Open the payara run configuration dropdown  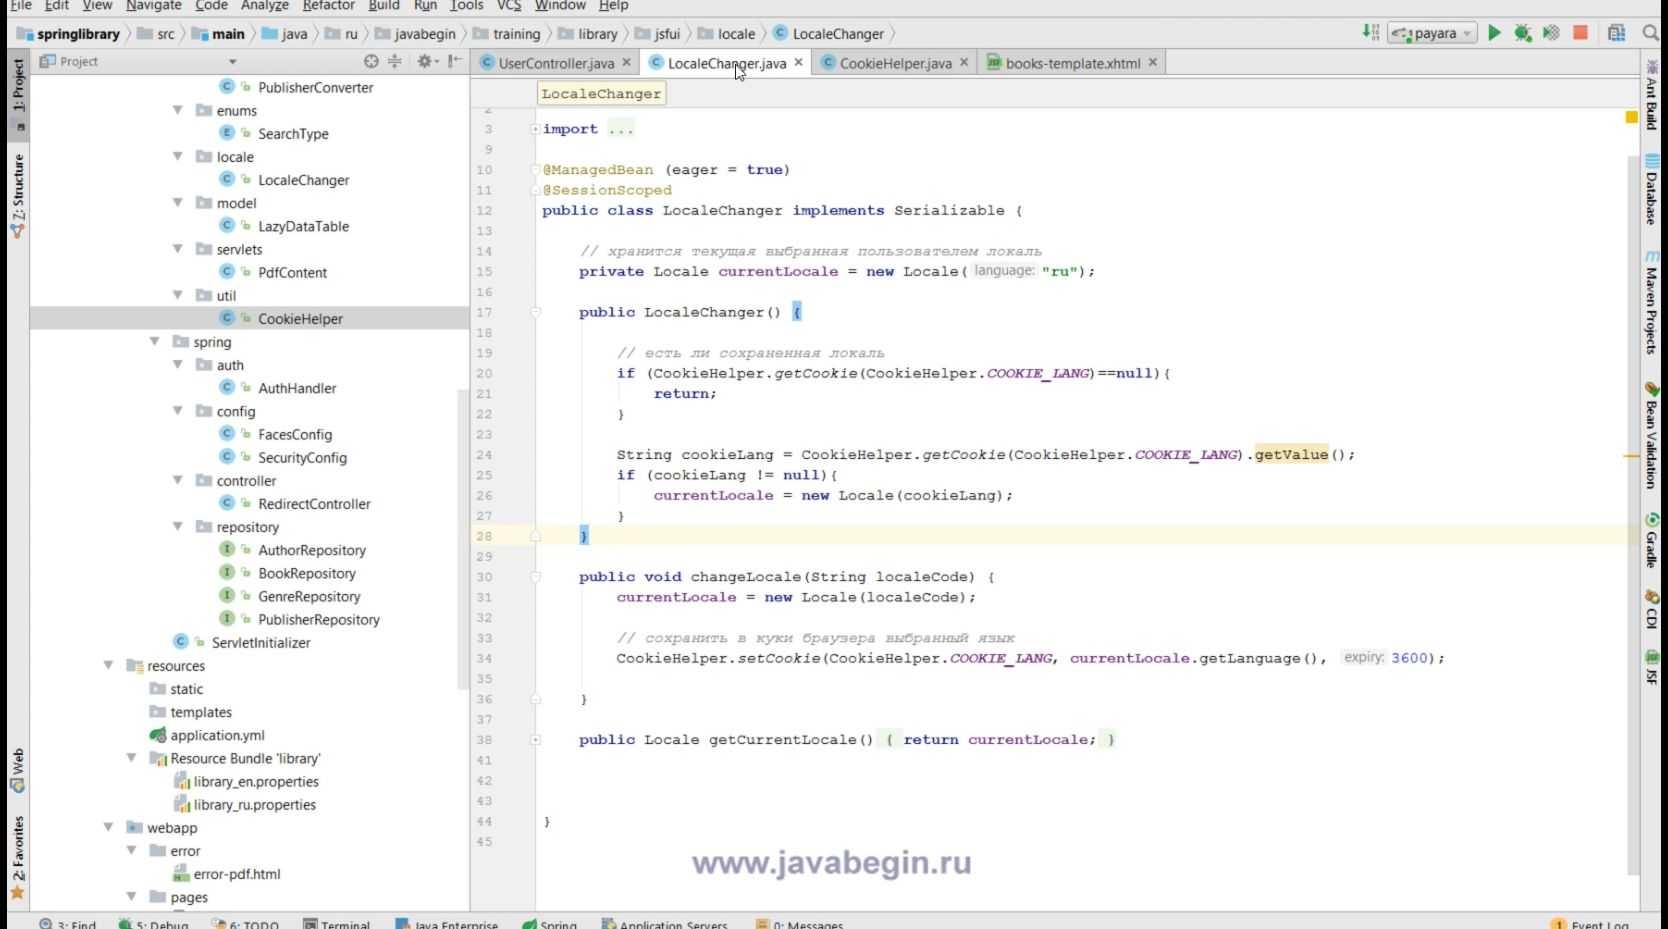1432,33
